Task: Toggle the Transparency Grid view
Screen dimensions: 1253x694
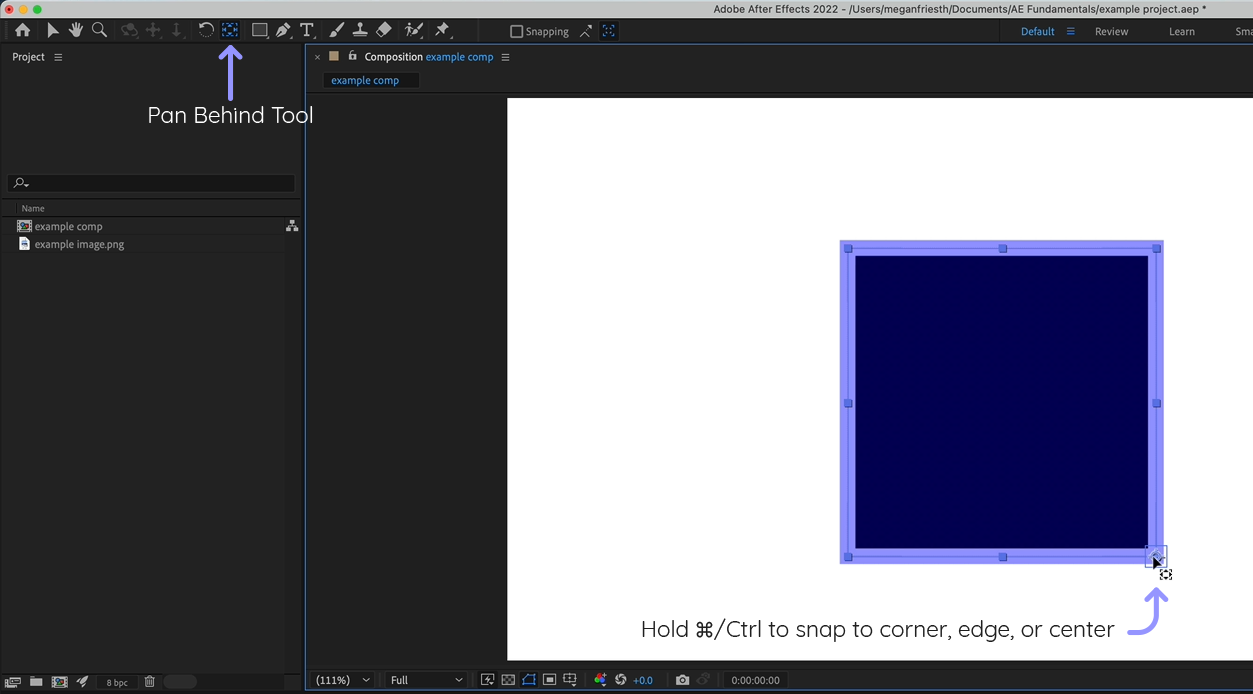Action: pos(507,680)
